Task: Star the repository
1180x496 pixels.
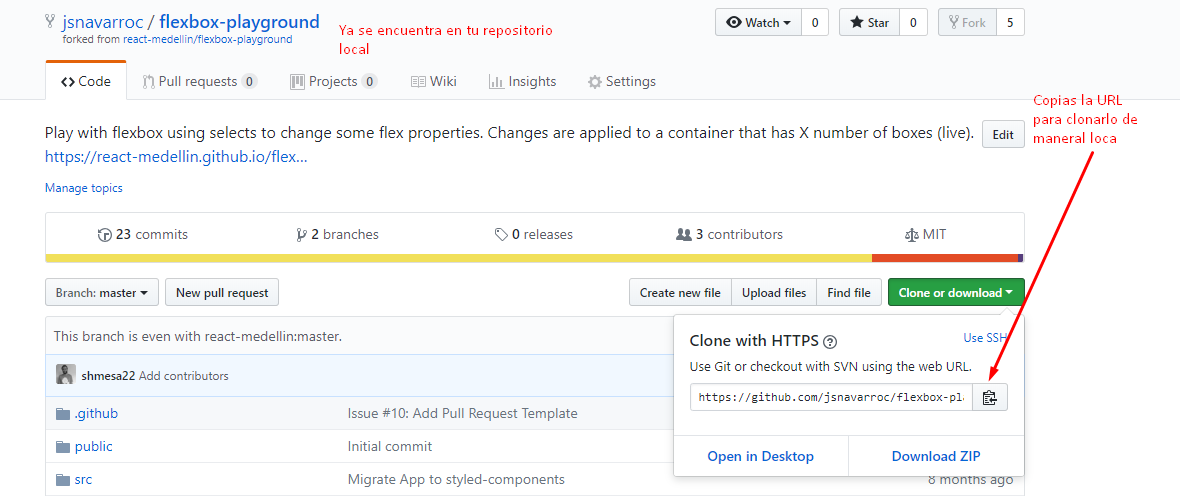Action: (x=869, y=23)
